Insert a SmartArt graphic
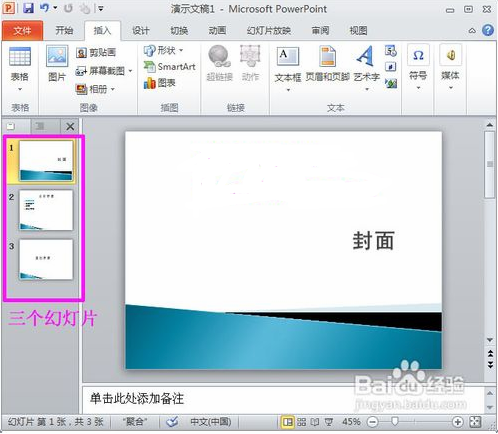Viewport: 498px width, 434px height. coord(170,67)
